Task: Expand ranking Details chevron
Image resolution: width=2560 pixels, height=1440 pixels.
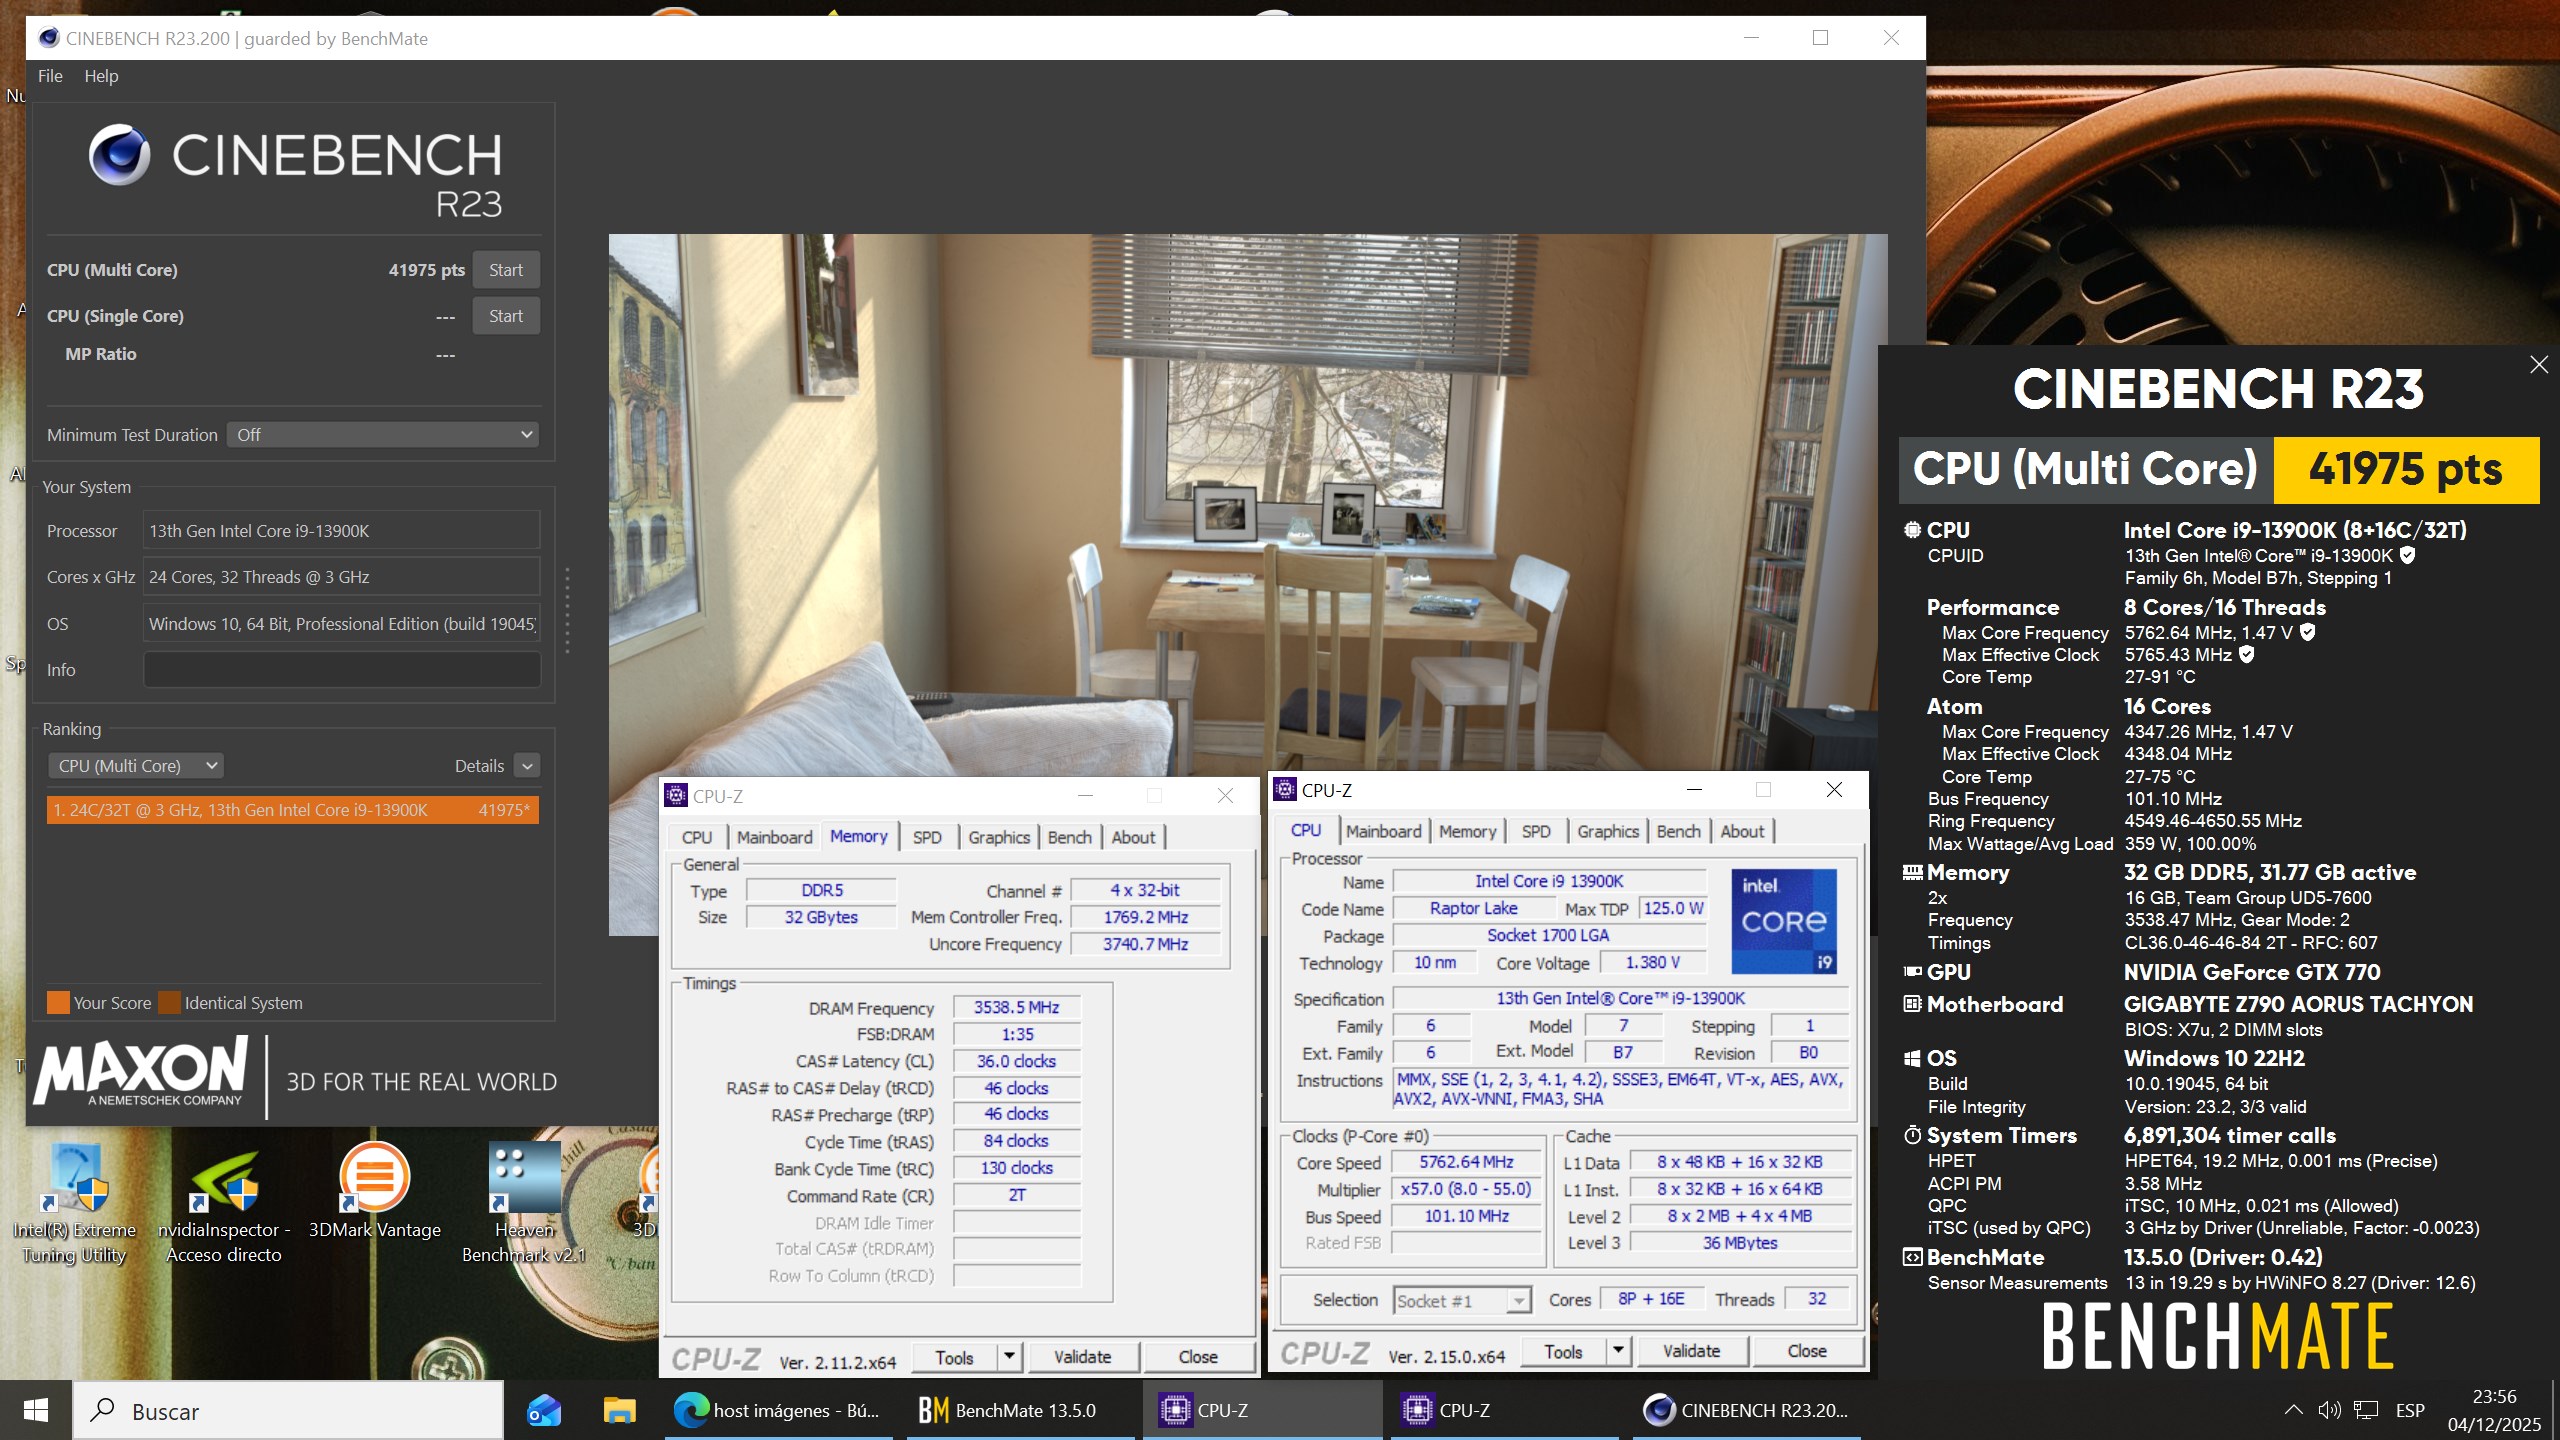Action: tap(527, 766)
